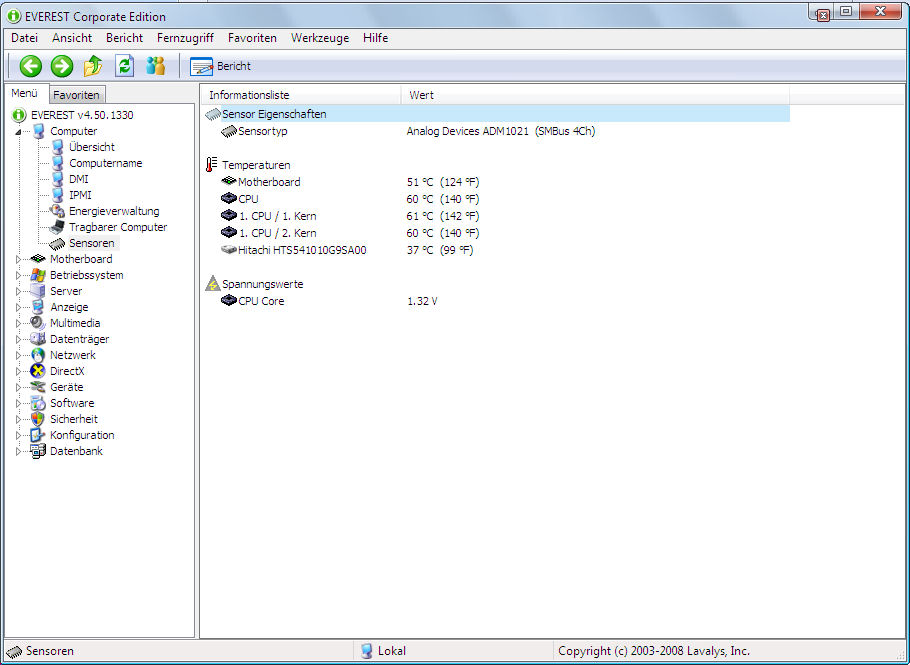
Task: Expand the Geräte tree node
Action: pyautogui.click(x=18, y=387)
